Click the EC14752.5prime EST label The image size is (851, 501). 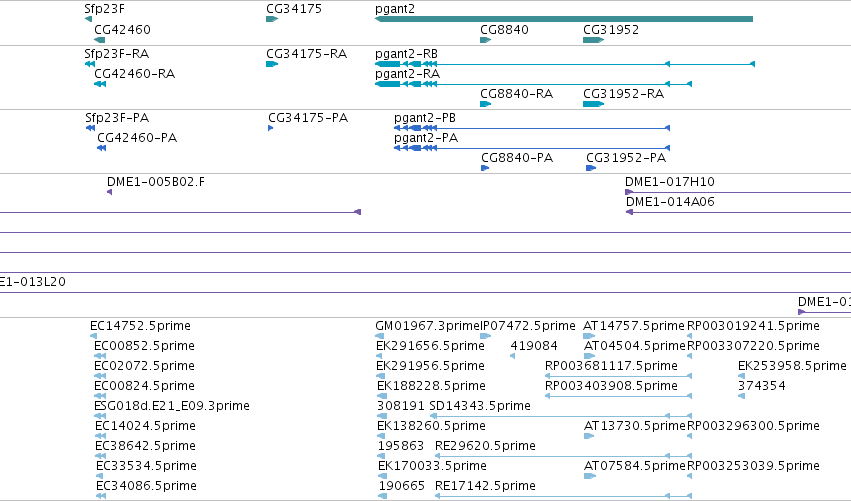[140, 326]
